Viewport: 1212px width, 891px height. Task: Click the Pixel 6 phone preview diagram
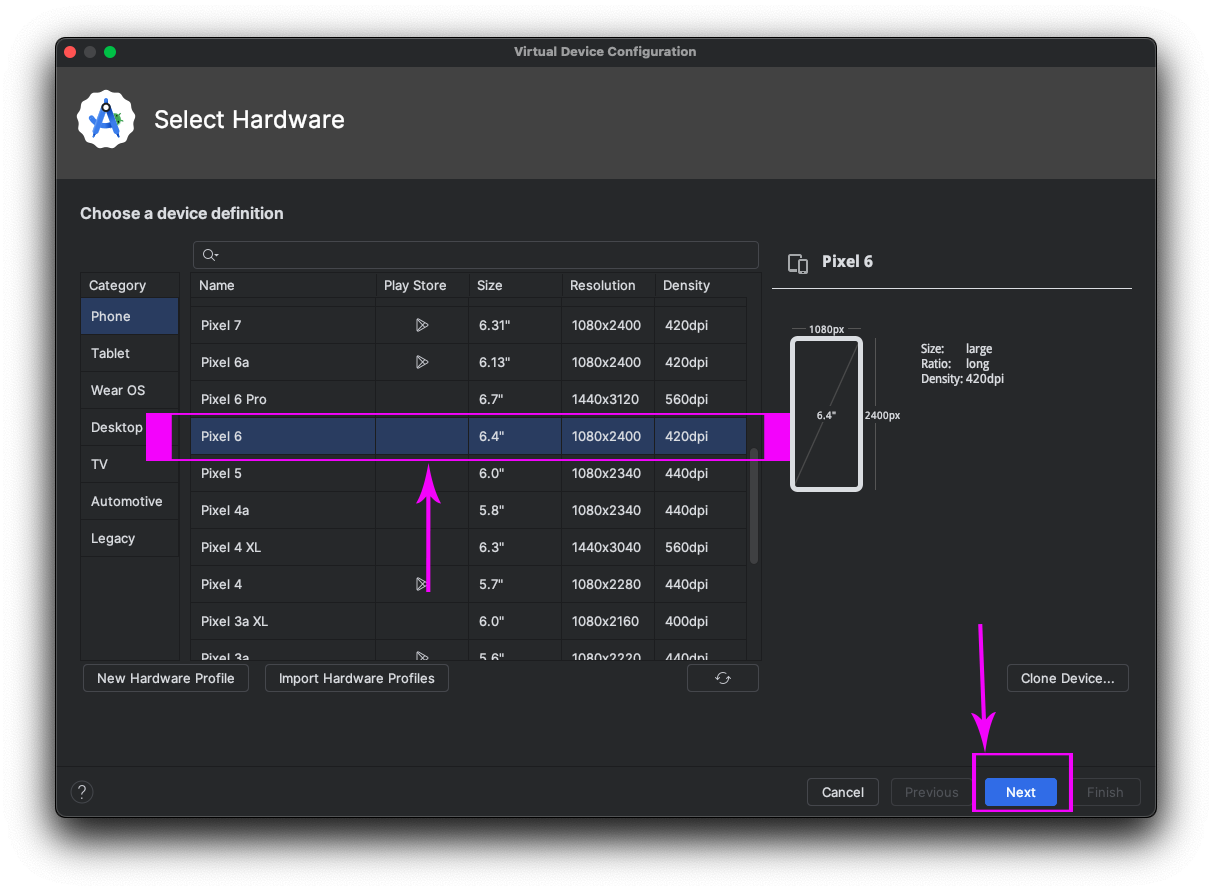pos(826,414)
